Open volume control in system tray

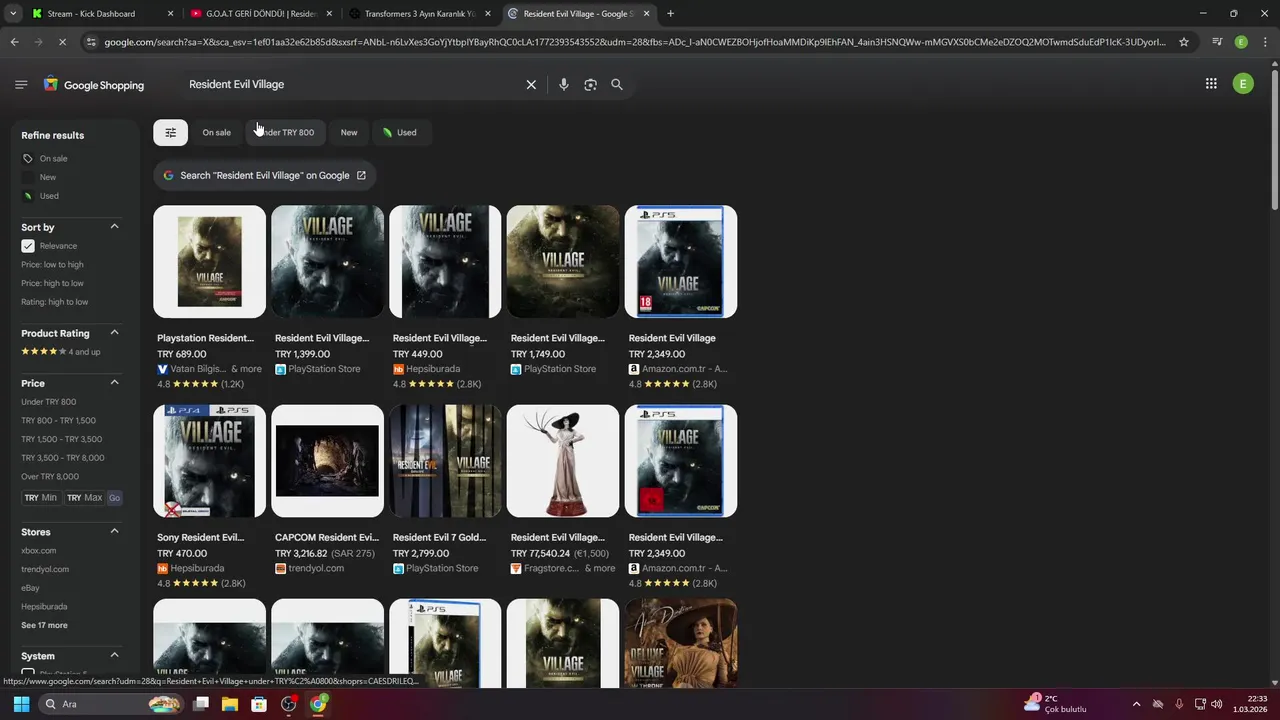tap(1216, 704)
